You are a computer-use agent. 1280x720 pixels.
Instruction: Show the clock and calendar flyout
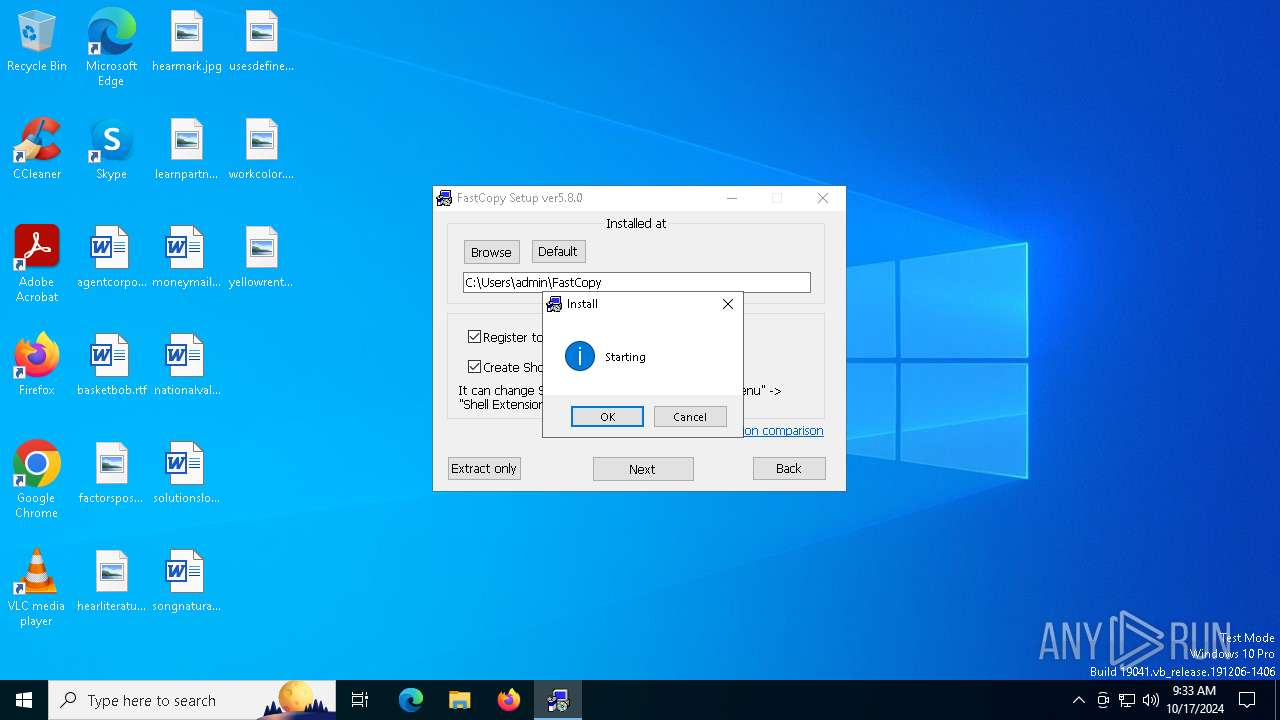point(1194,700)
